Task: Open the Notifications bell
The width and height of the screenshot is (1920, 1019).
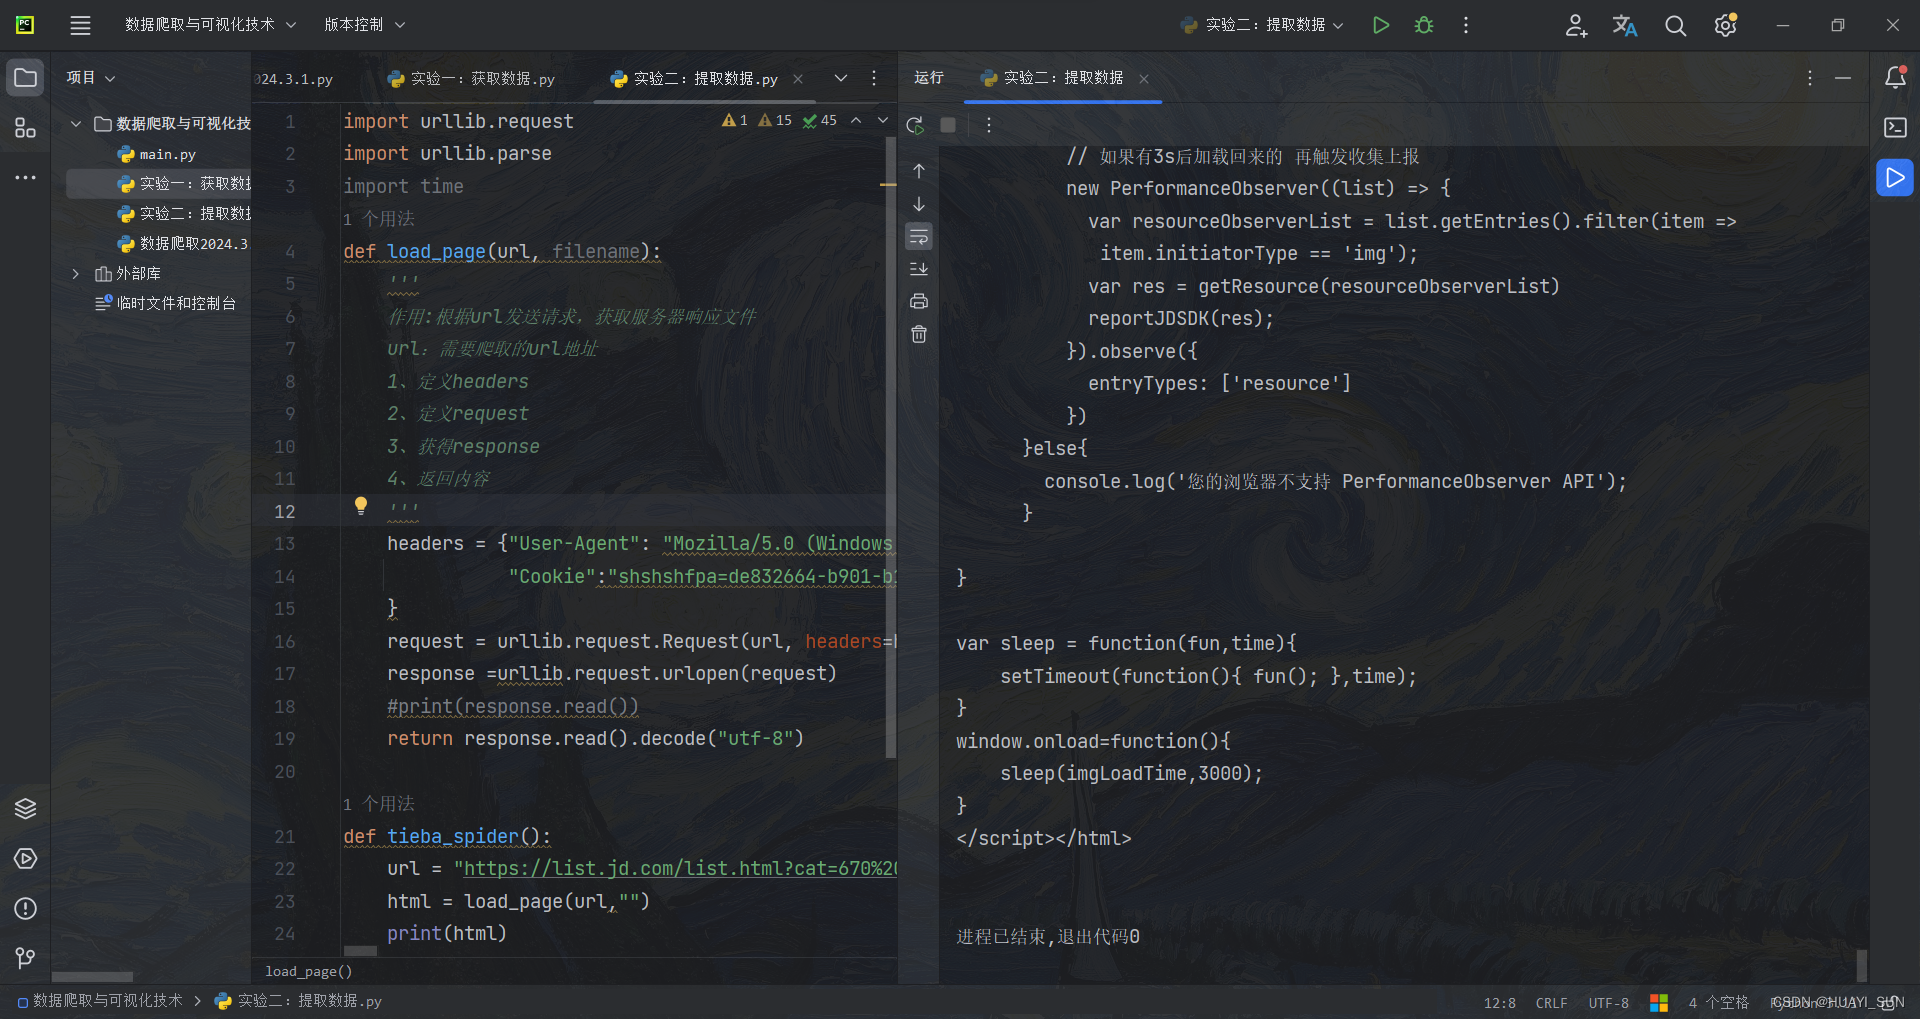Action: [x=1895, y=77]
